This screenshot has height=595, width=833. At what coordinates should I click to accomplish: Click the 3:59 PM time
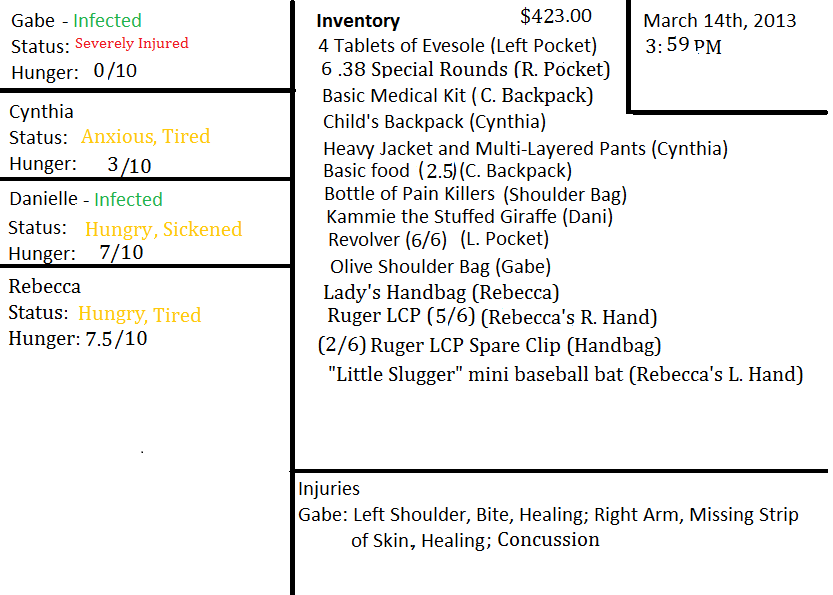(684, 46)
